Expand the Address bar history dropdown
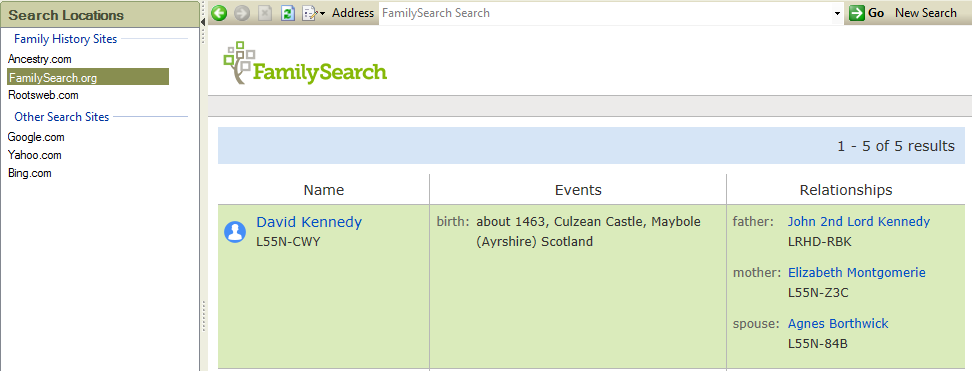This screenshot has width=972, height=371. point(837,13)
